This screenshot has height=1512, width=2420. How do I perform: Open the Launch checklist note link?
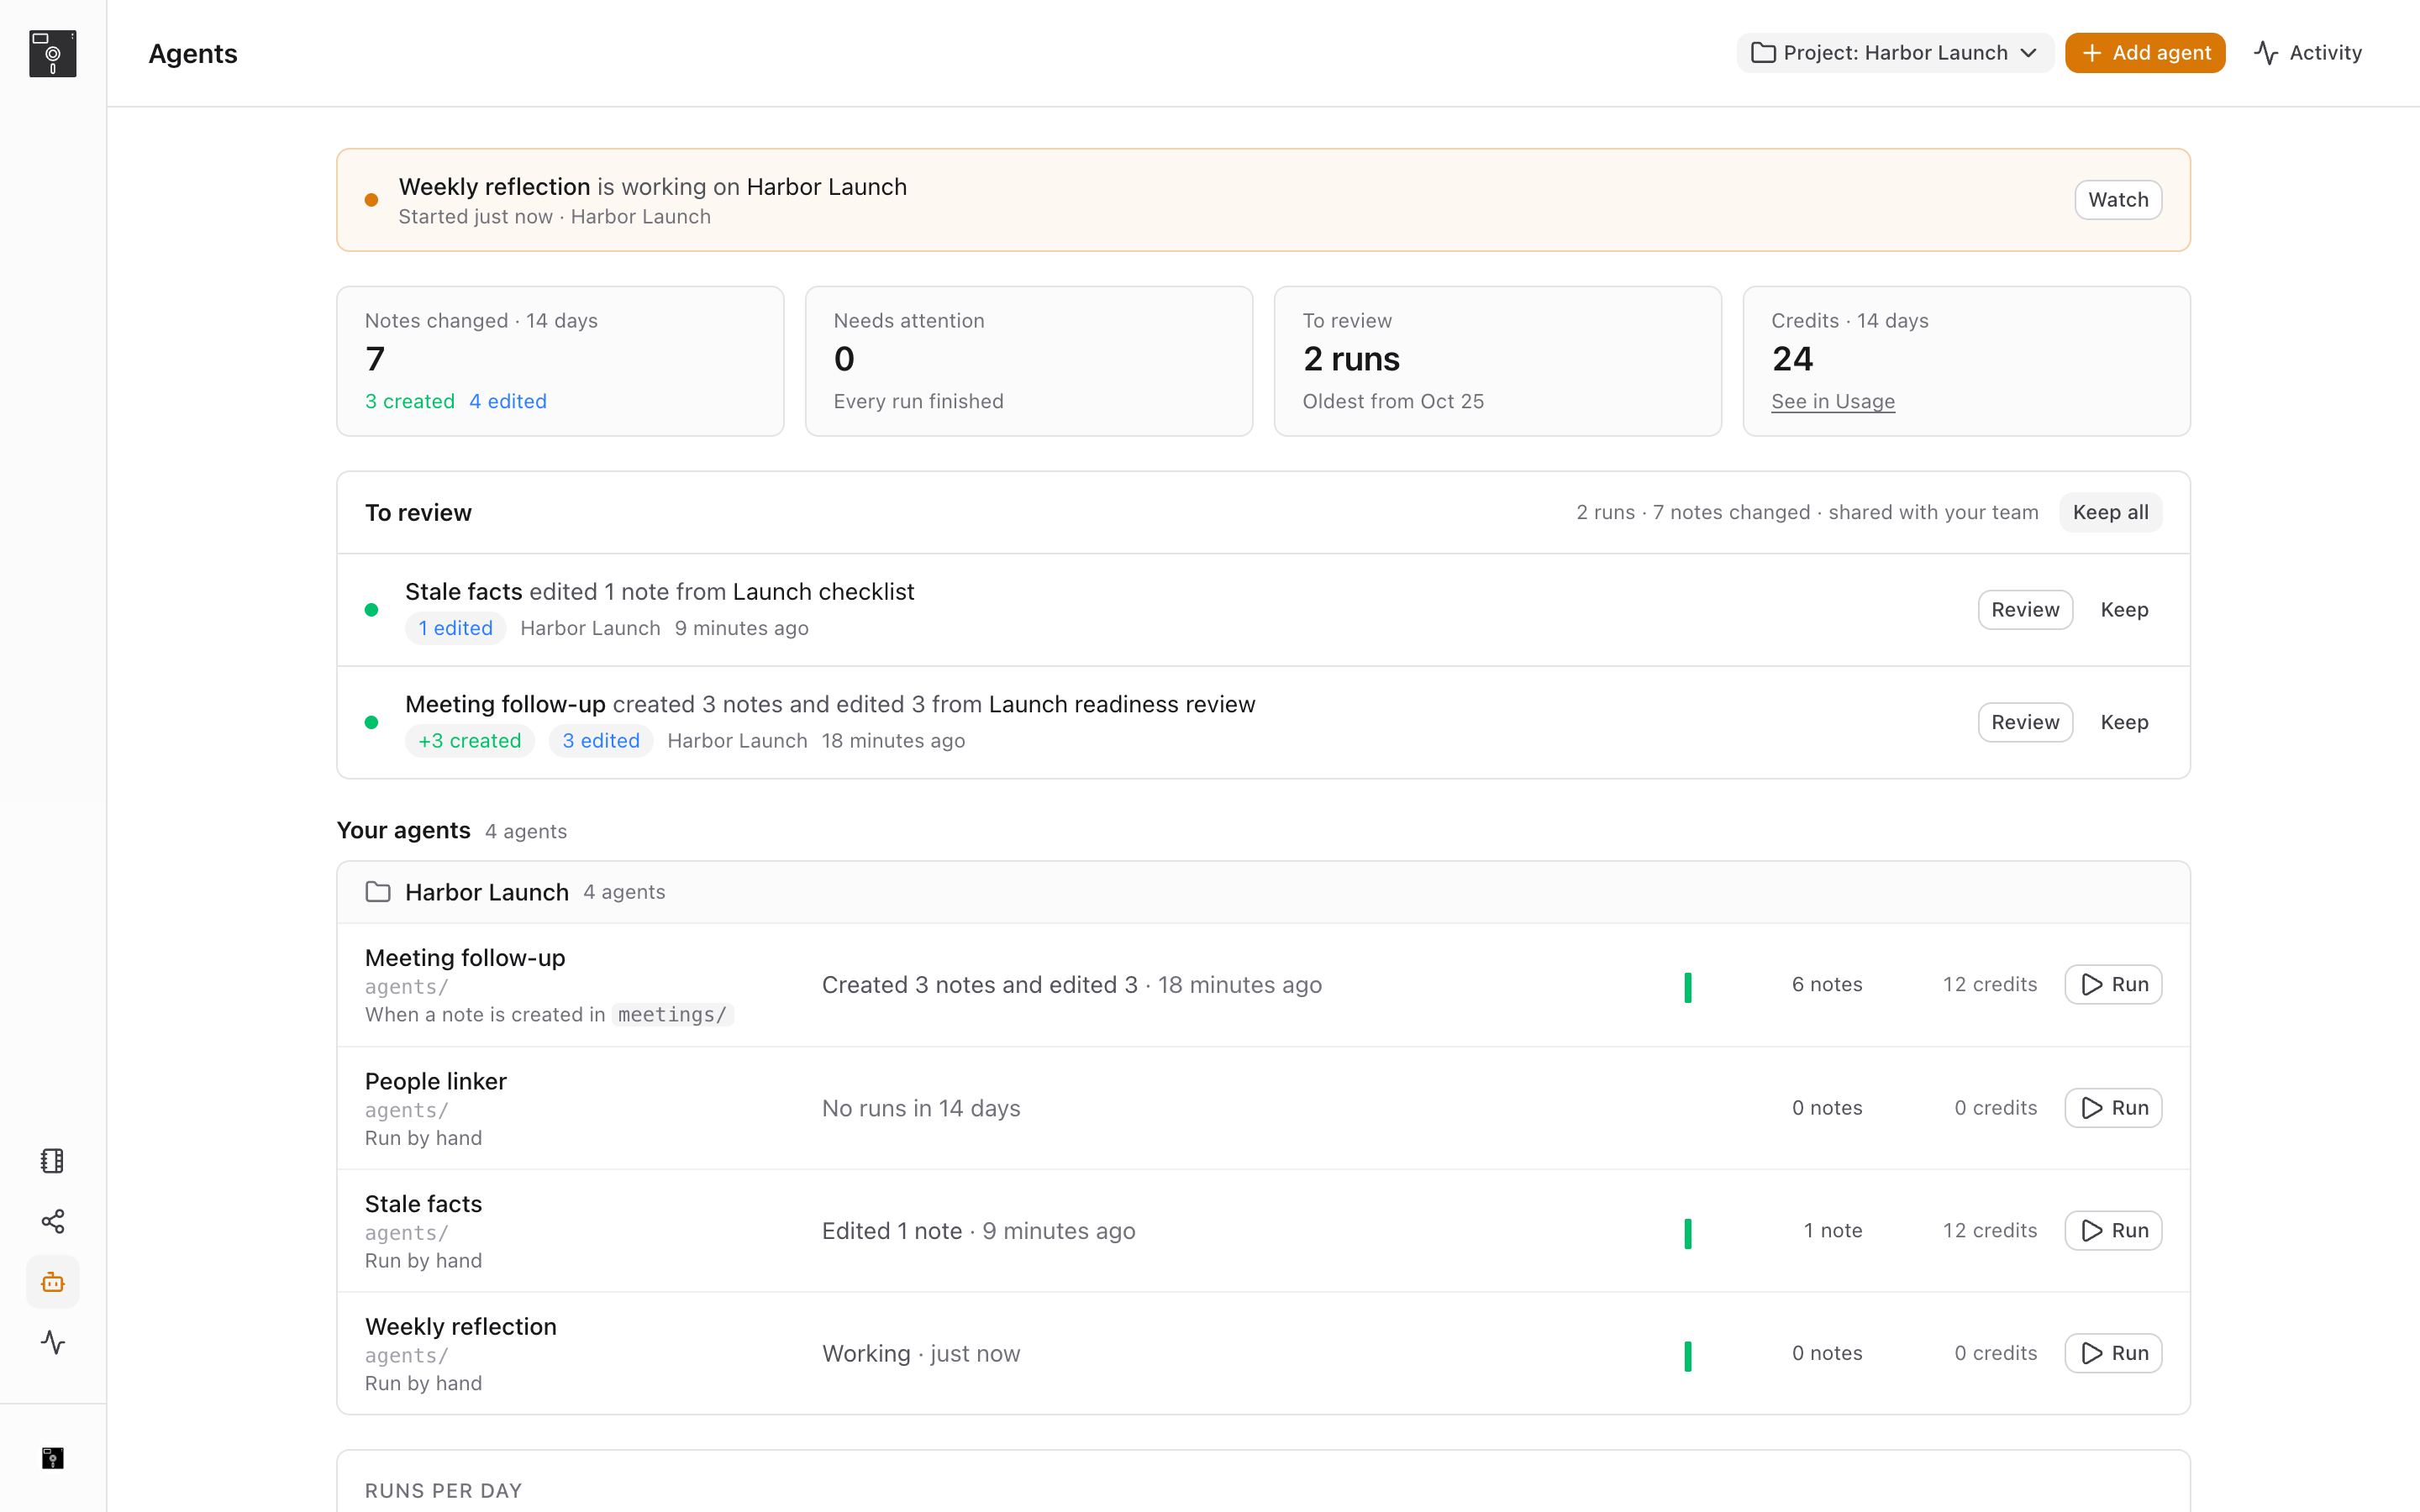pos(823,592)
